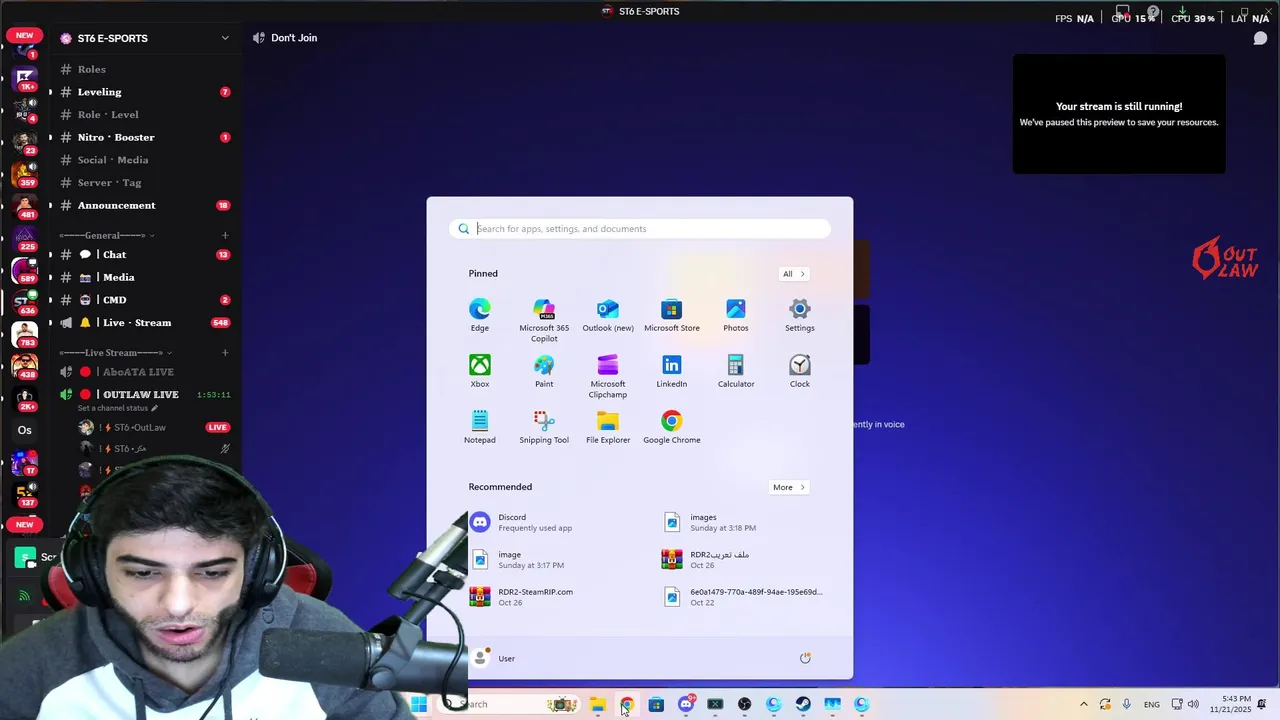The height and width of the screenshot is (720, 1280).
Task: Launch Google Chrome from pinned apps
Action: coord(672,427)
